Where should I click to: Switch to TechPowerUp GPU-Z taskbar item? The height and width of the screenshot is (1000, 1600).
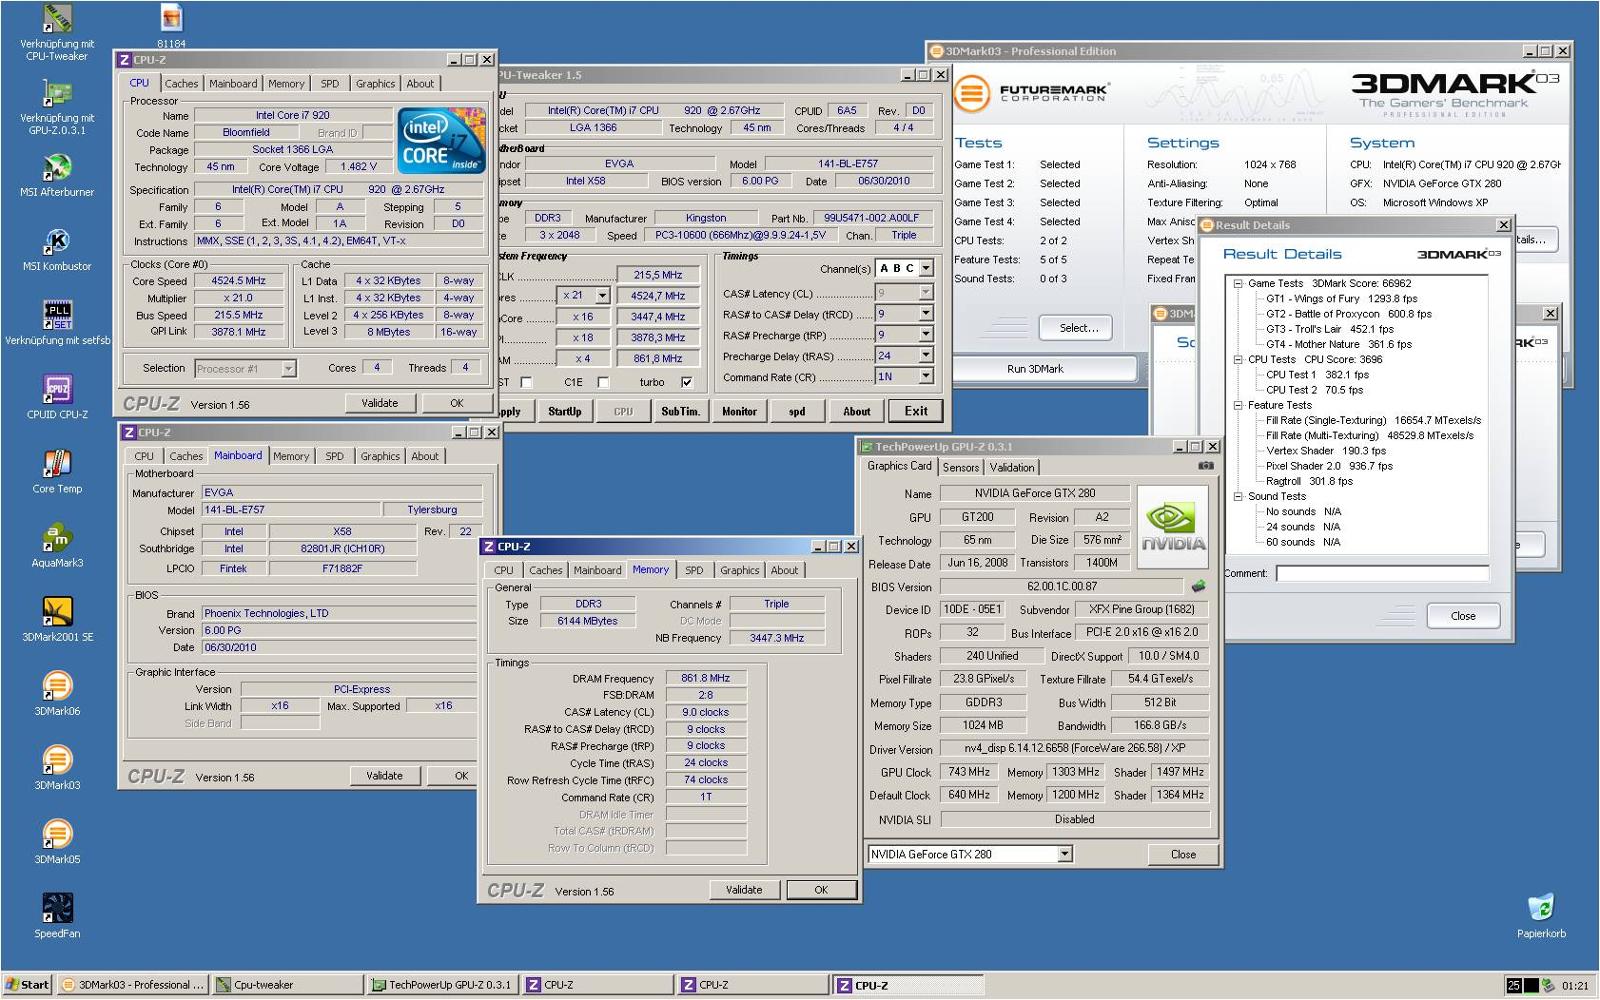click(443, 985)
